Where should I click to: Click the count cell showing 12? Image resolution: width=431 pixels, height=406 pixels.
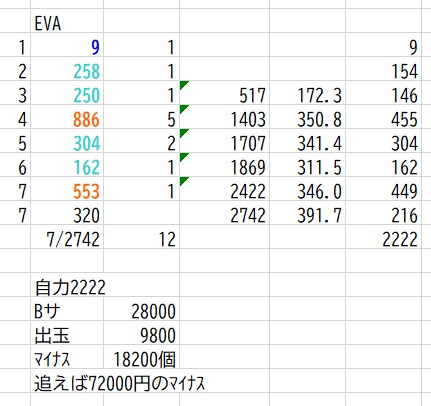pos(141,239)
